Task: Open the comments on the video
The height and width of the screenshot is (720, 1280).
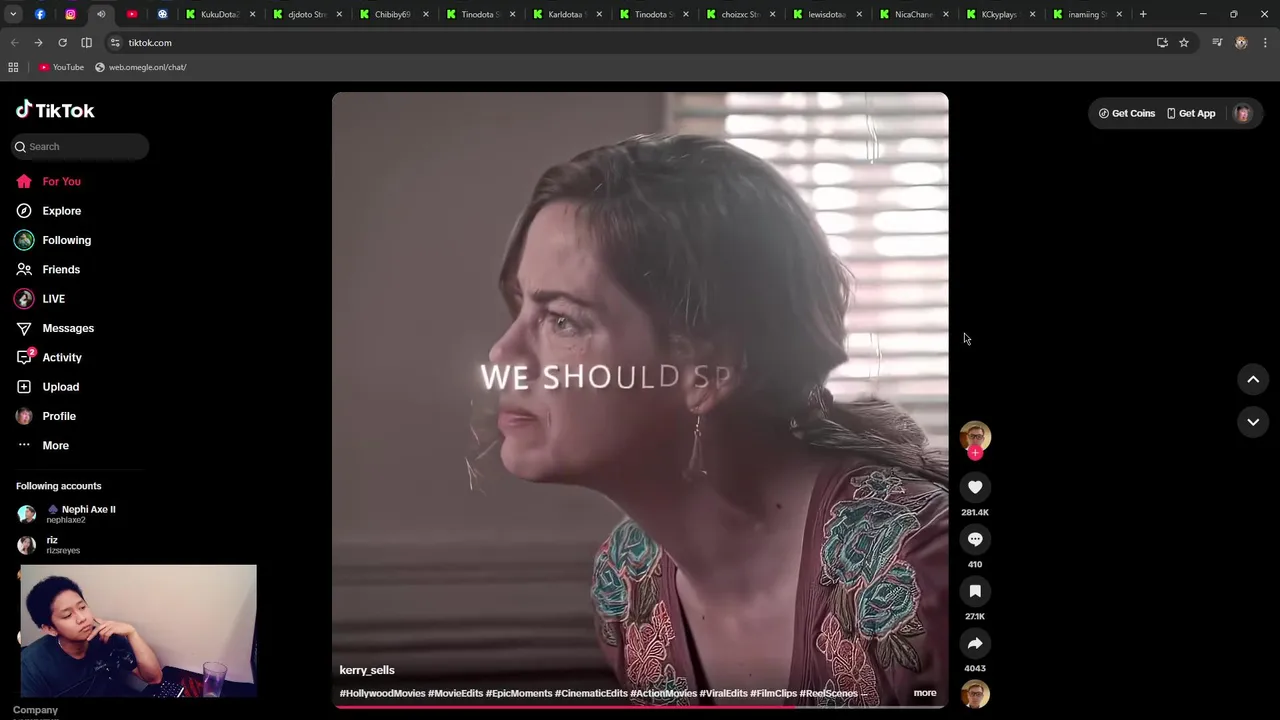Action: (x=975, y=539)
